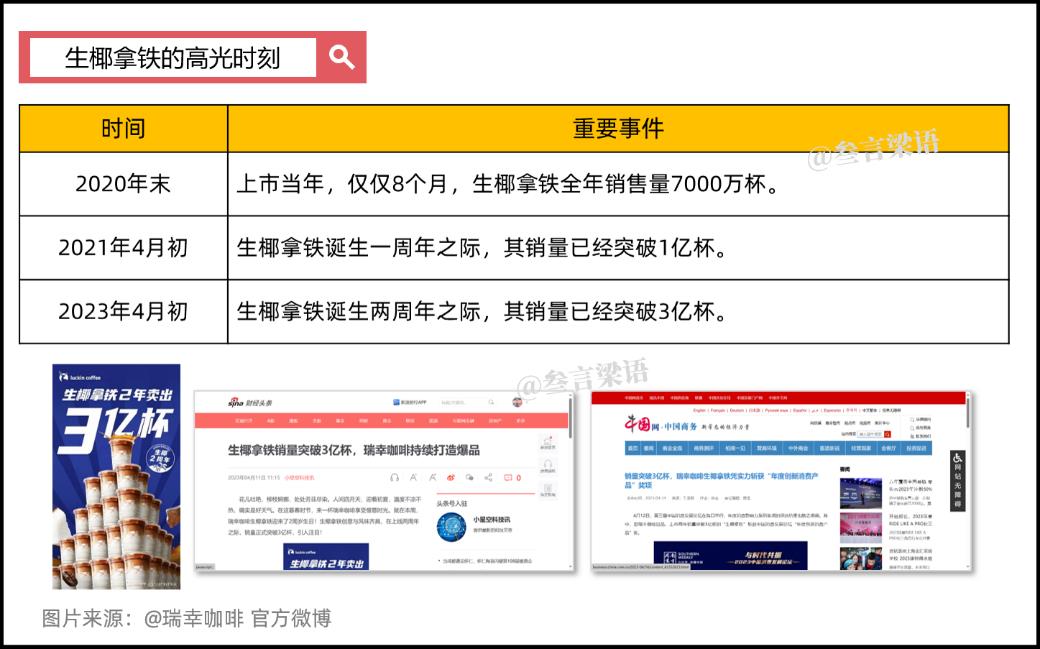Open the blue headline 销量突破3亿杯 on 中国网
The height and width of the screenshot is (649, 1040).
tap(722, 480)
